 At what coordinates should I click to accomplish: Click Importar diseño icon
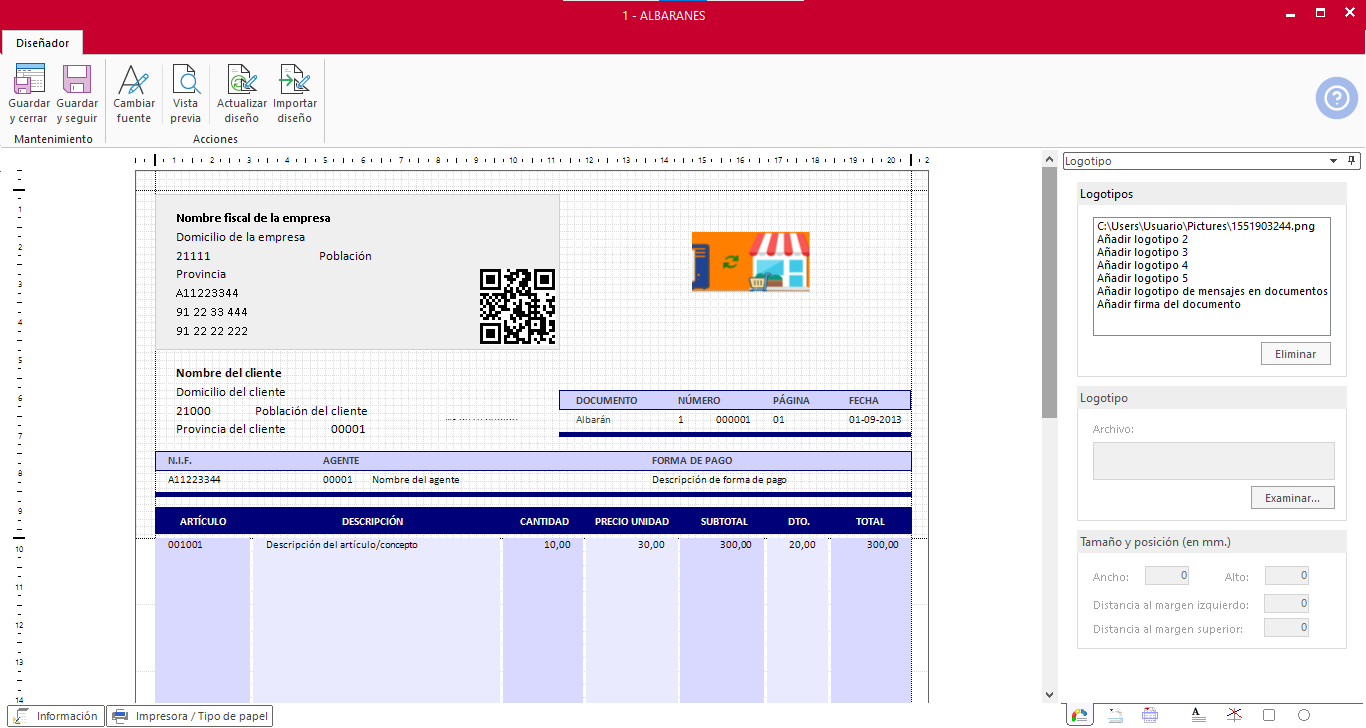click(x=295, y=79)
